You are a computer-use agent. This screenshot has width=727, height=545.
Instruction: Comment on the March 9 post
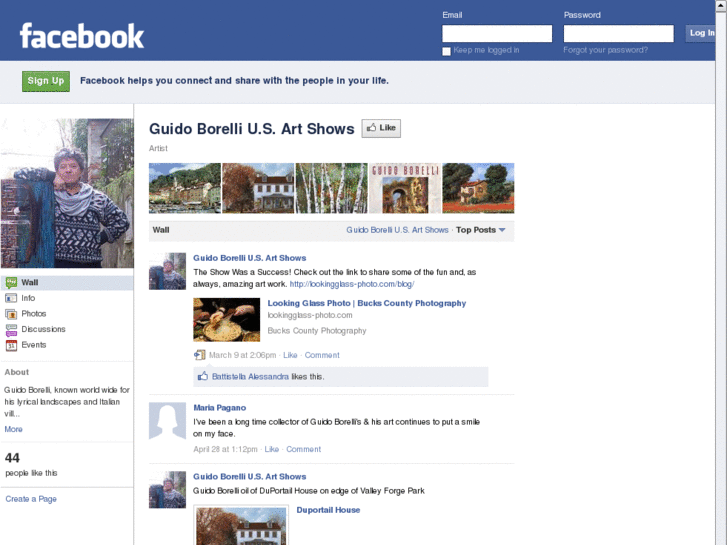tap(322, 355)
